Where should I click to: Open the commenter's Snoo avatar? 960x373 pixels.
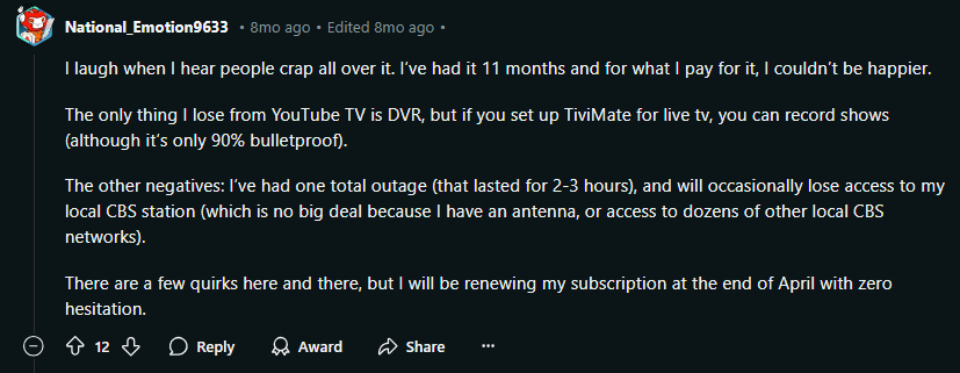click(31, 26)
